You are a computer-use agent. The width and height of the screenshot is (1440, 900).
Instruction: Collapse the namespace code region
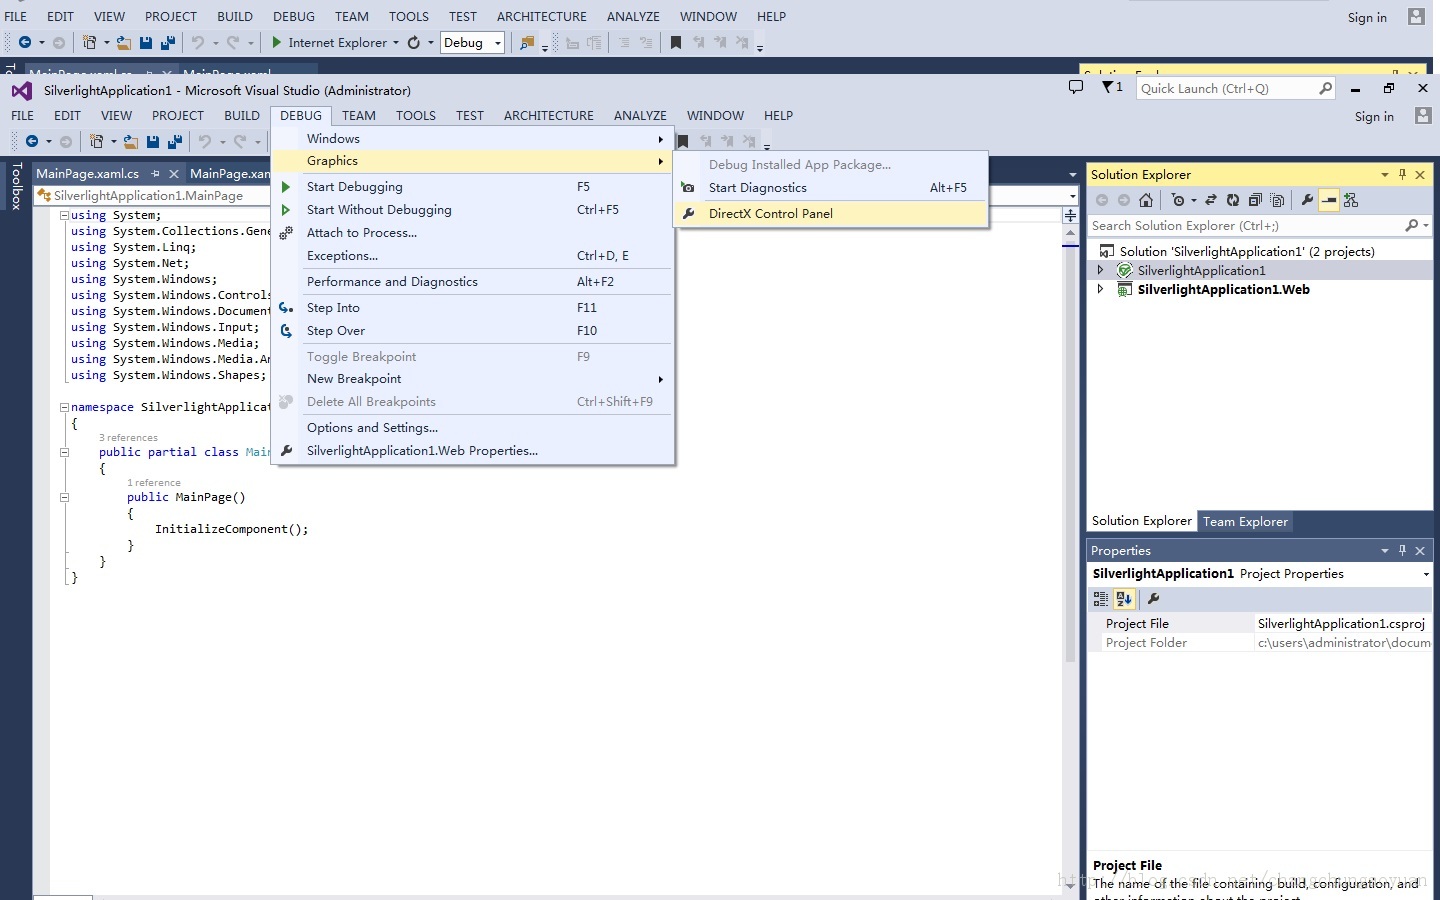point(64,407)
